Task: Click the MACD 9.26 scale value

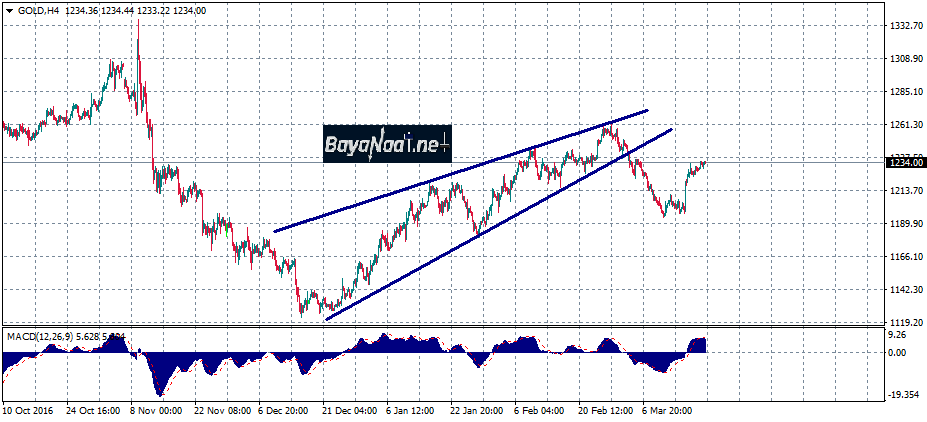Action: pos(896,337)
